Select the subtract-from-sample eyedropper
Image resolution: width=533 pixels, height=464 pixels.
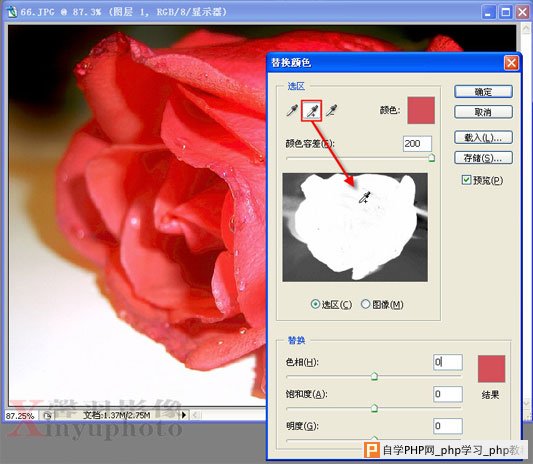(331, 110)
